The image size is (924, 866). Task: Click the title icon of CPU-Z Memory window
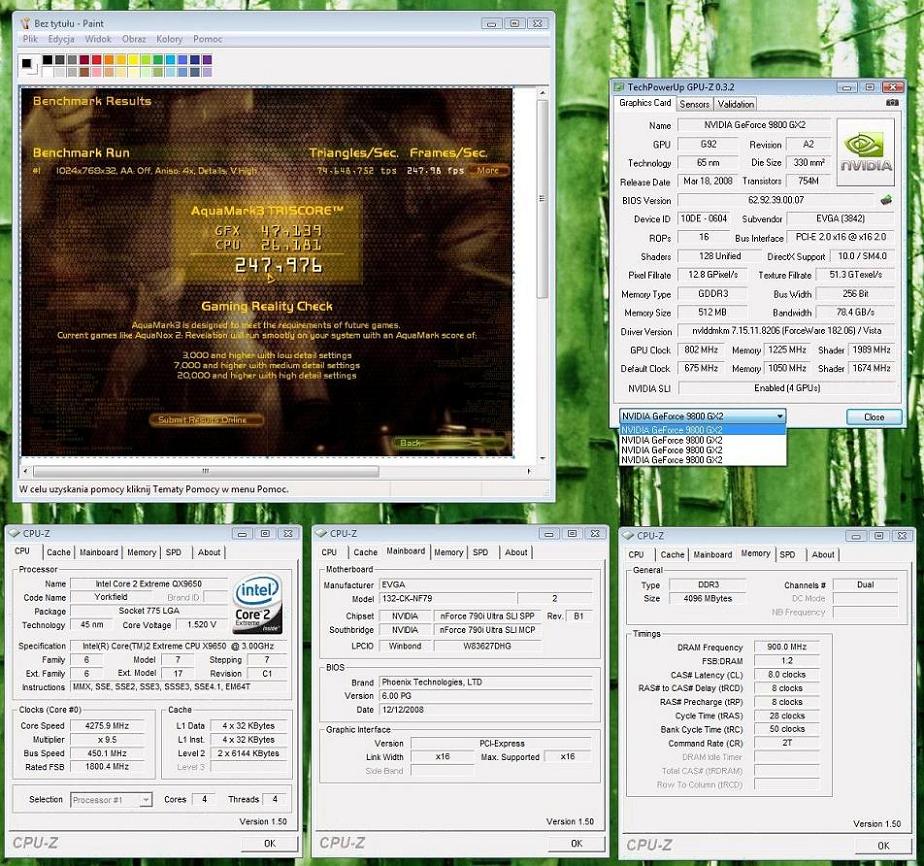click(628, 536)
